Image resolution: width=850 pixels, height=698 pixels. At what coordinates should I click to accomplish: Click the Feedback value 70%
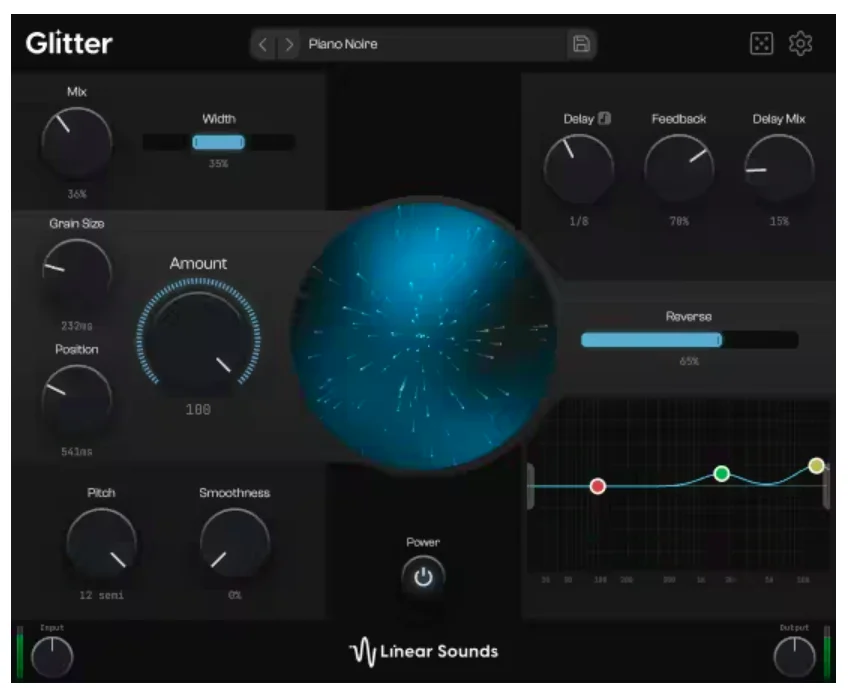click(x=679, y=221)
